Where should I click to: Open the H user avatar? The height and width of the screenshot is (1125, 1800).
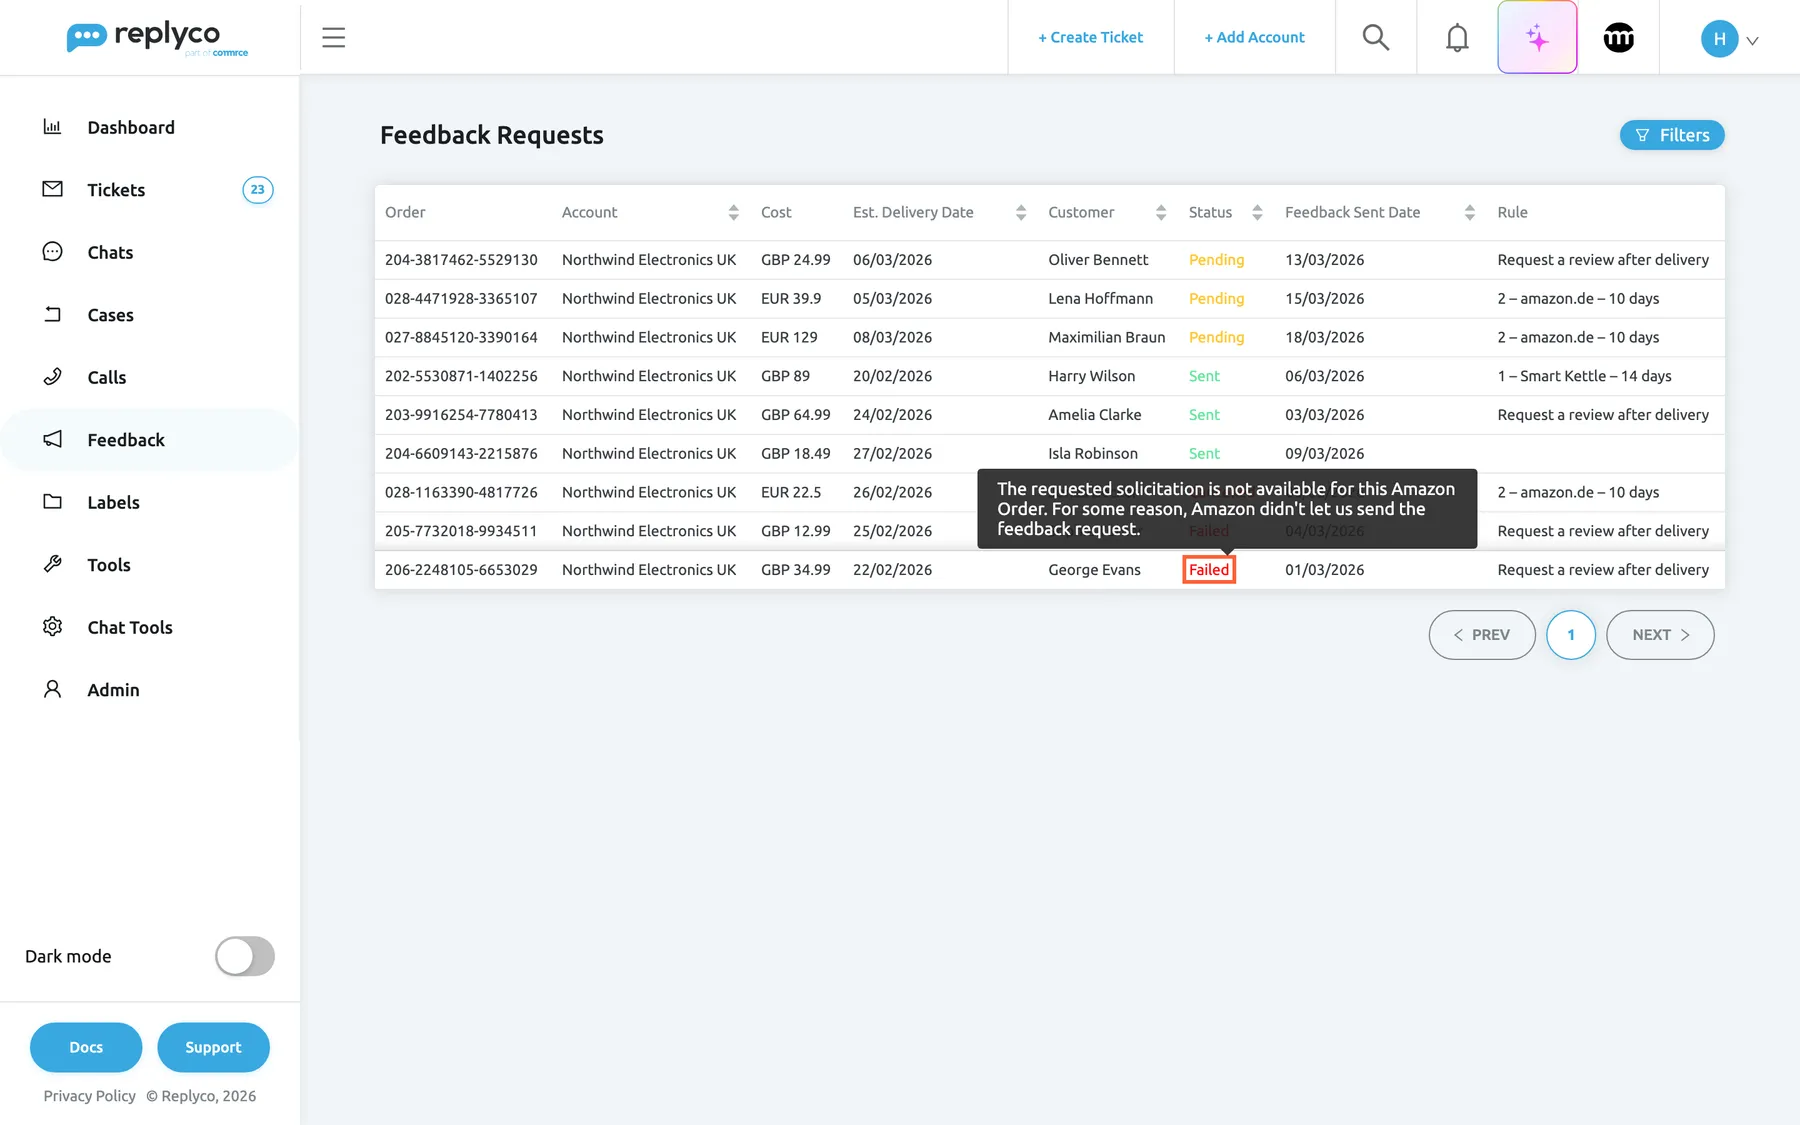1719,39
